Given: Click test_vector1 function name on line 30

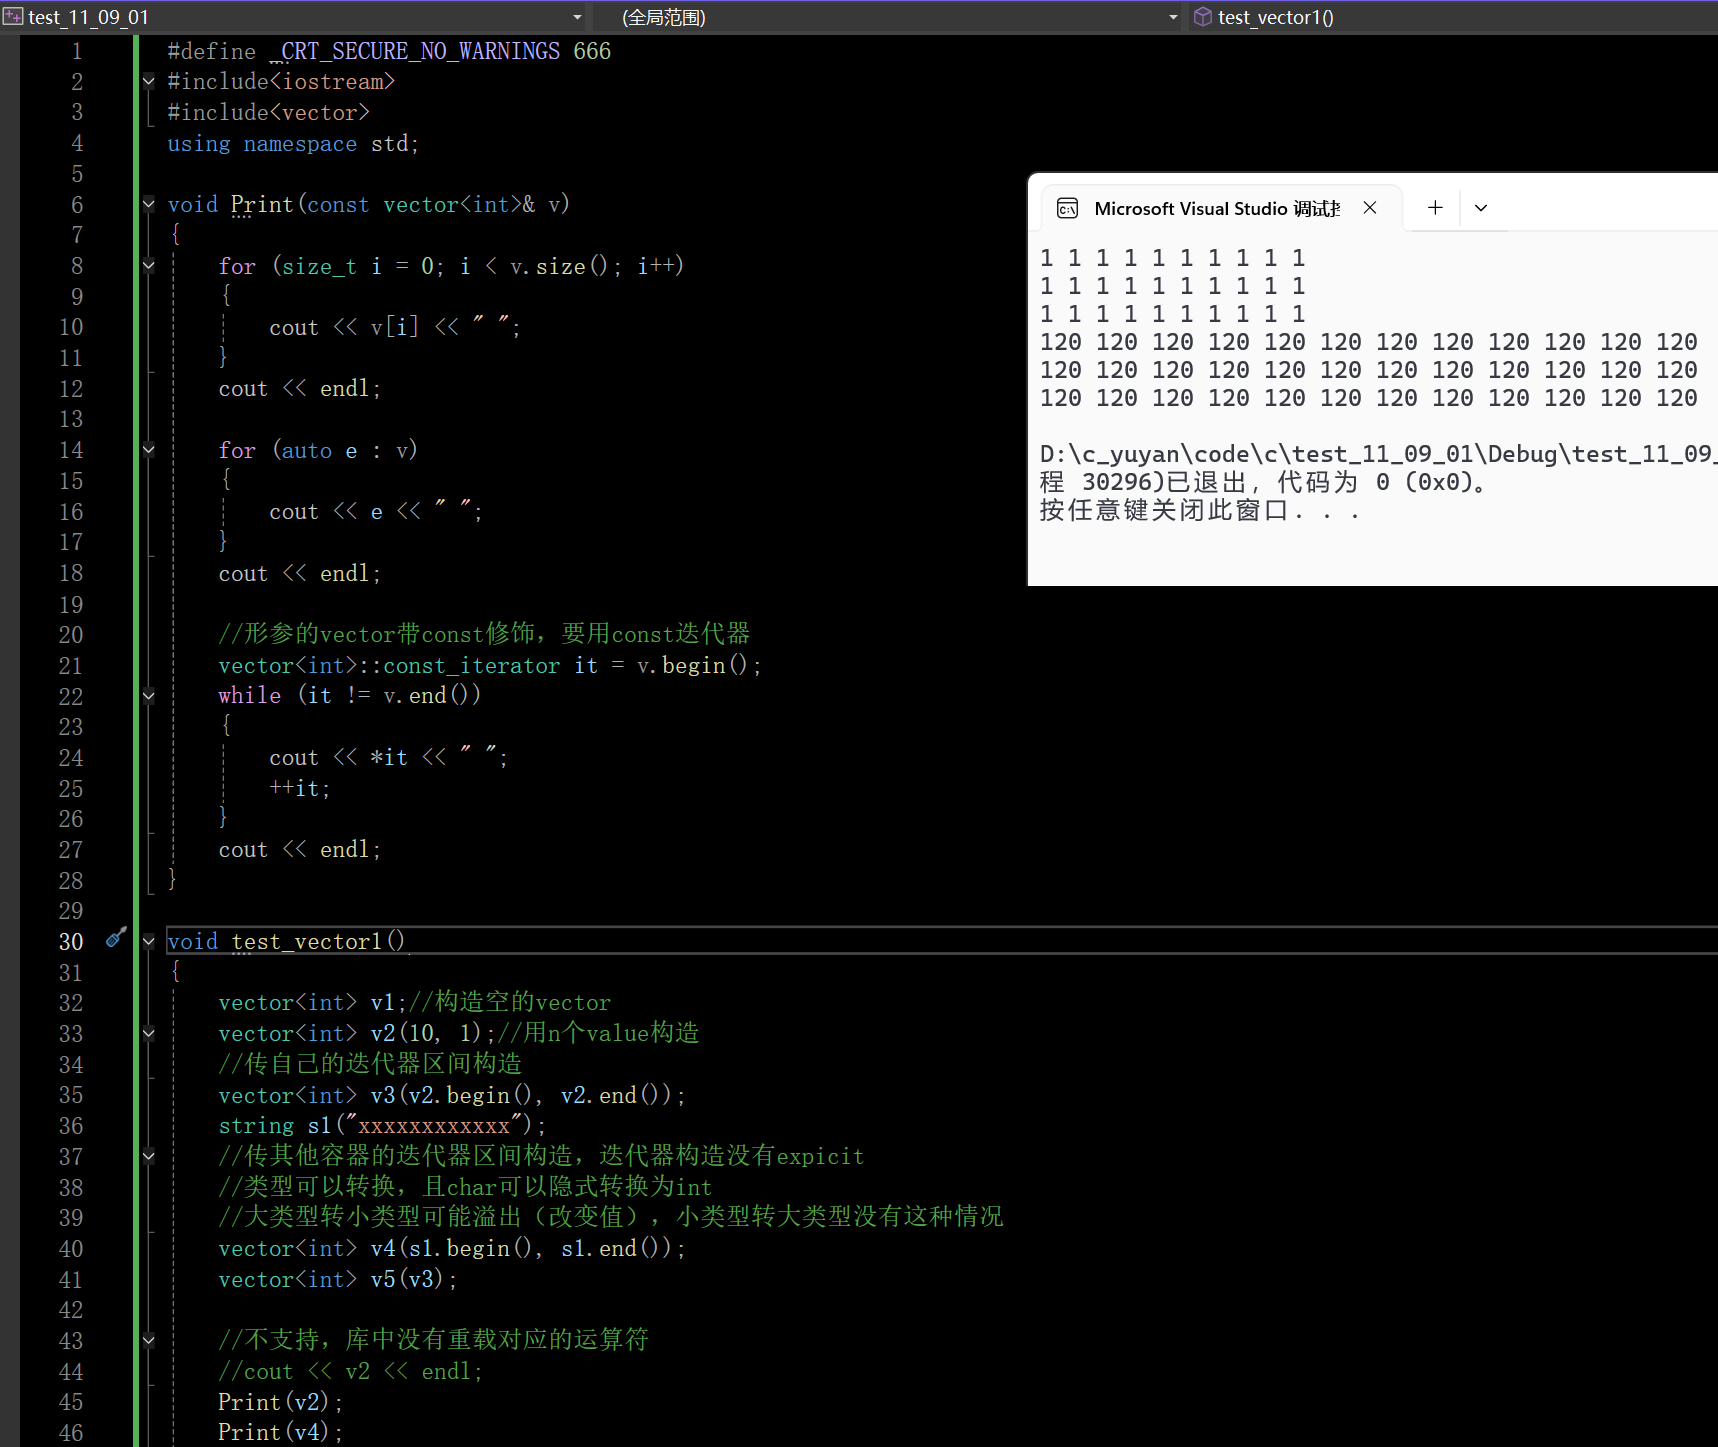Looking at the screenshot, I should pos(307,942).
